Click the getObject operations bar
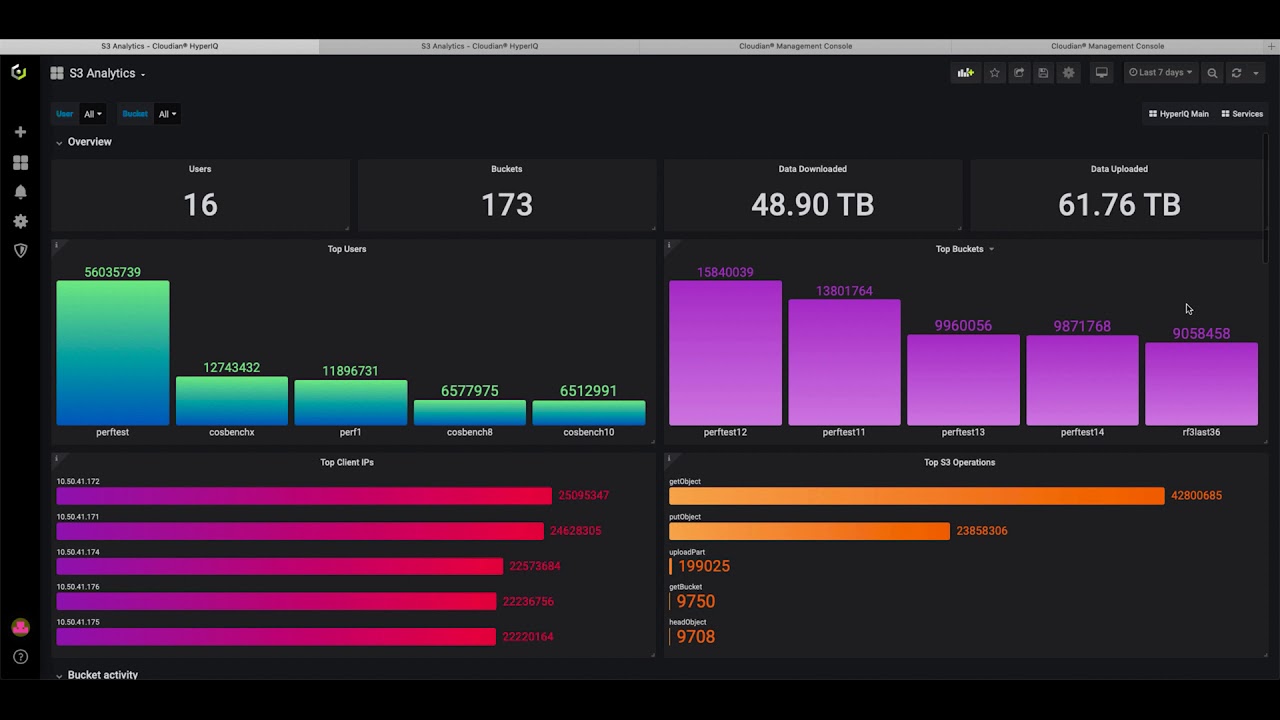This screenshot has width=1280, height=720. pyautogui.click(x=916, y=495)
